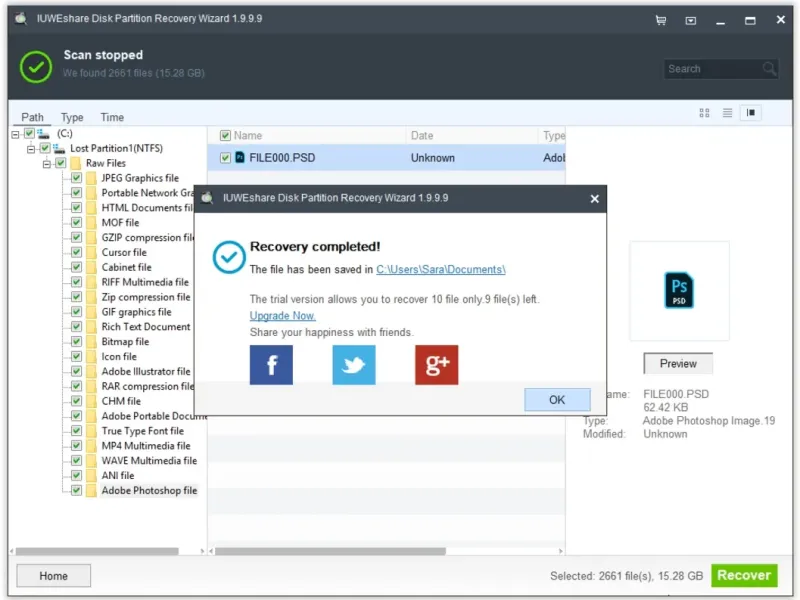The width and height of the screenshot is (800, 600).
Task: Click the ANI file folder icon
Action: [x=91, y=476]
